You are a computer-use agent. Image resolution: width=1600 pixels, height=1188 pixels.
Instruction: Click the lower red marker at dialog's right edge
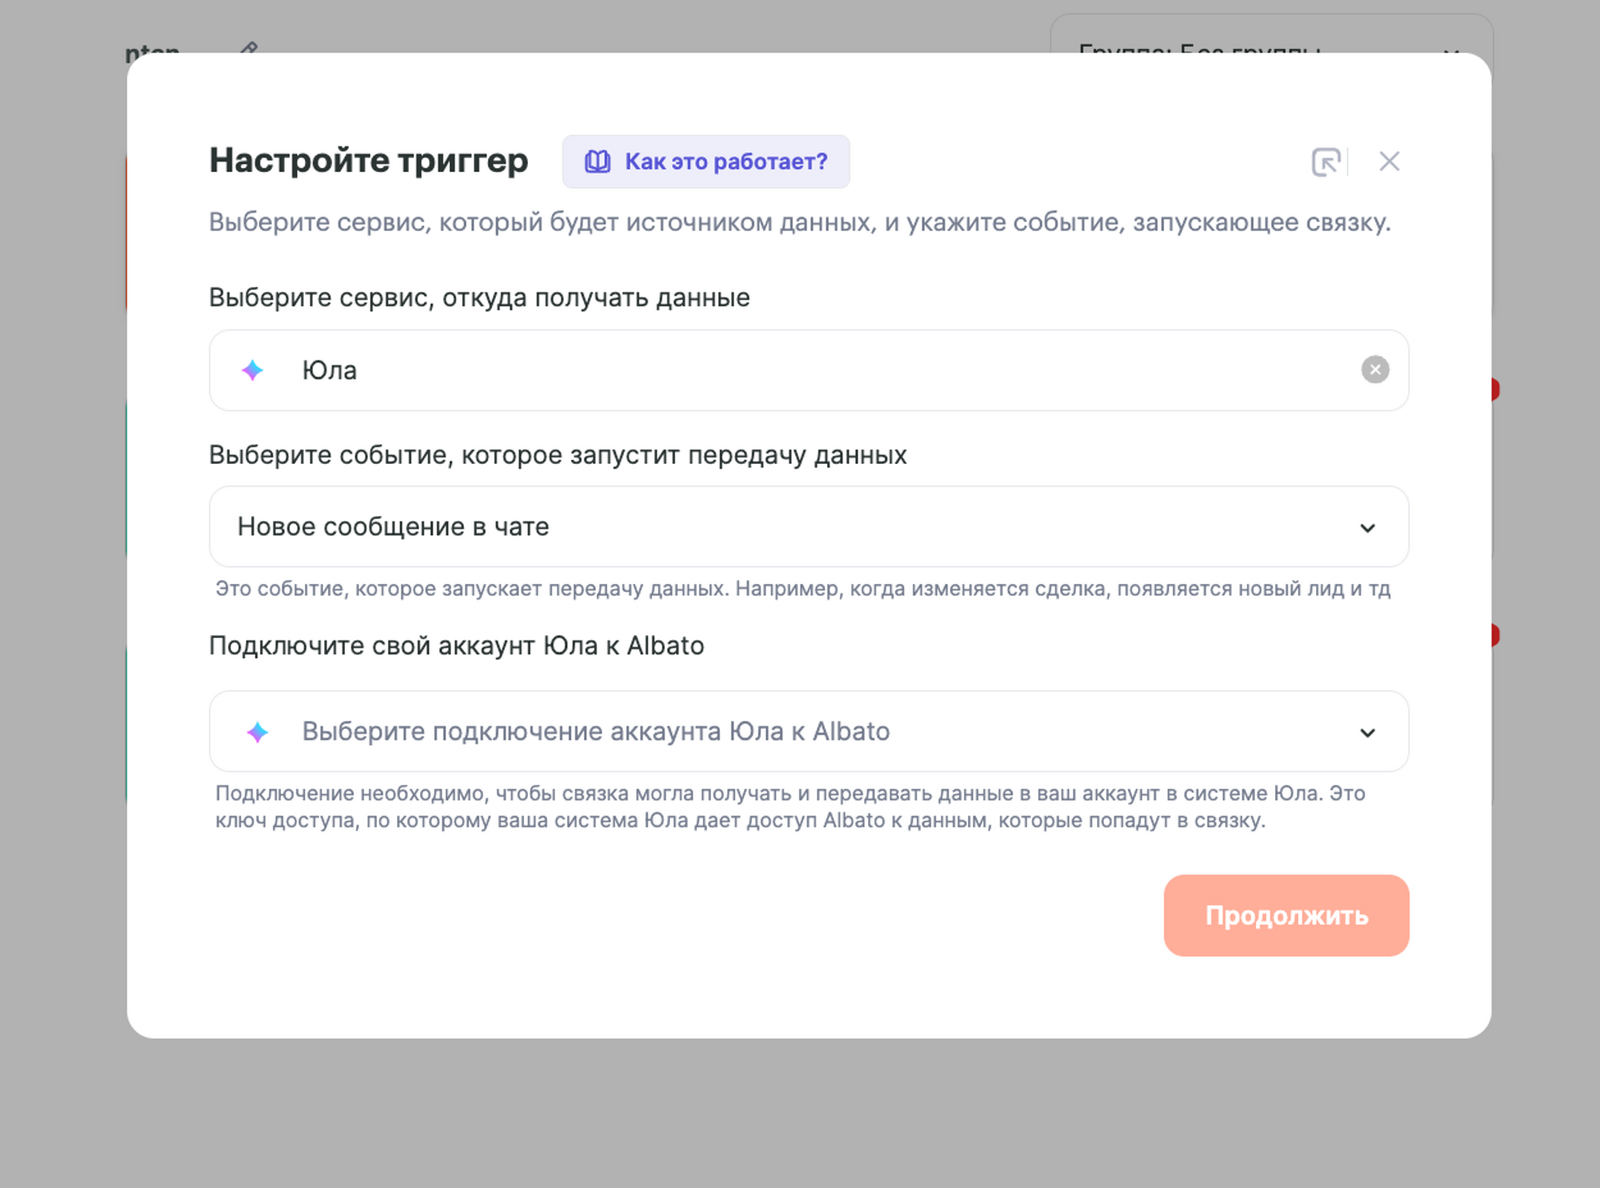tap(1494, 635)
